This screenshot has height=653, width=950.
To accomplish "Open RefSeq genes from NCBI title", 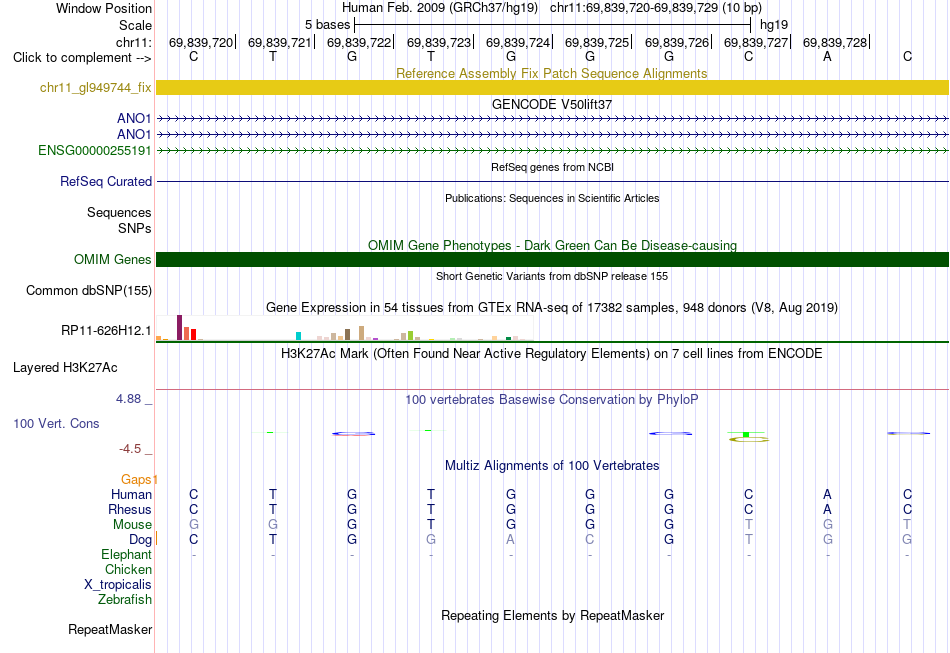I will click(553, 167).
